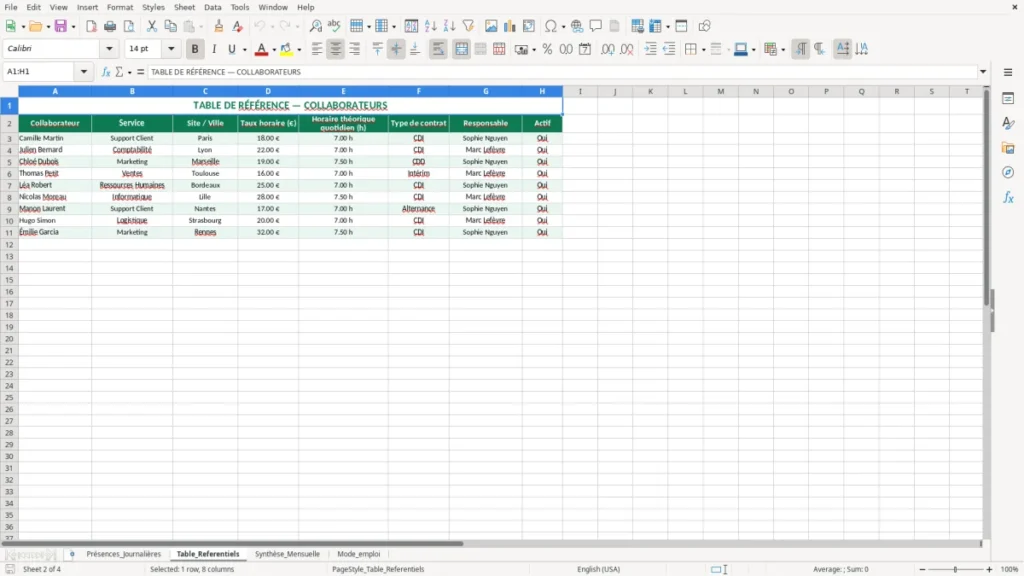Format as percent icon

pyautogui.click(x=547, y=49)
